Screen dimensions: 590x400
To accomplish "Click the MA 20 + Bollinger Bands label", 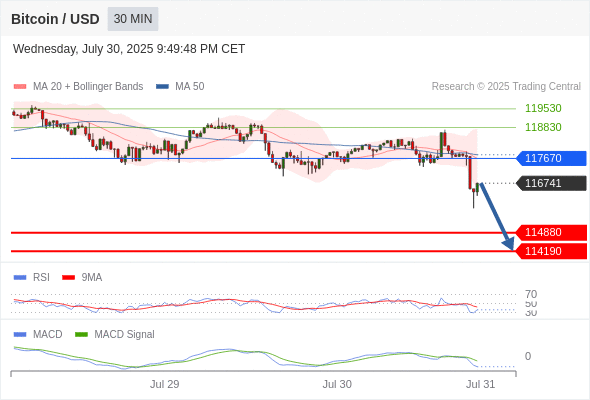I will click(x=88, y=87).
